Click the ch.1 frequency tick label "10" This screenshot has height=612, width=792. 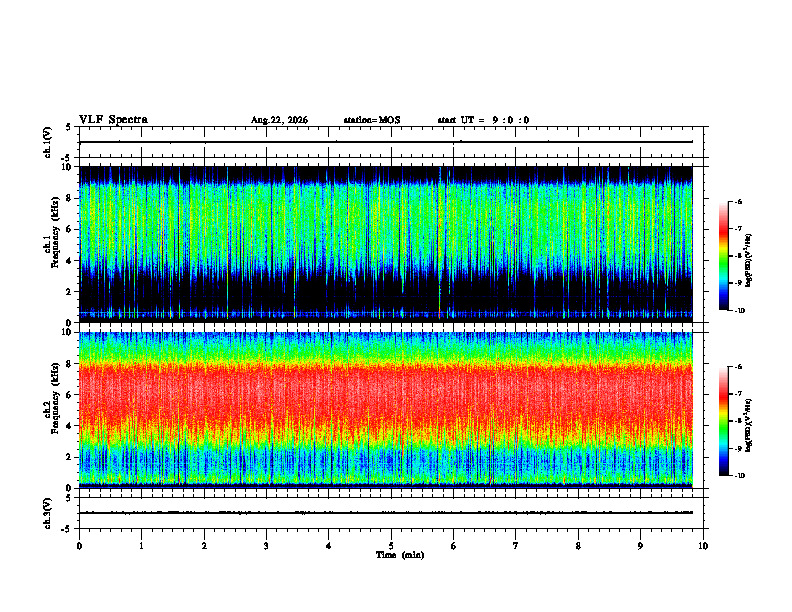click(x=68, y=167)
